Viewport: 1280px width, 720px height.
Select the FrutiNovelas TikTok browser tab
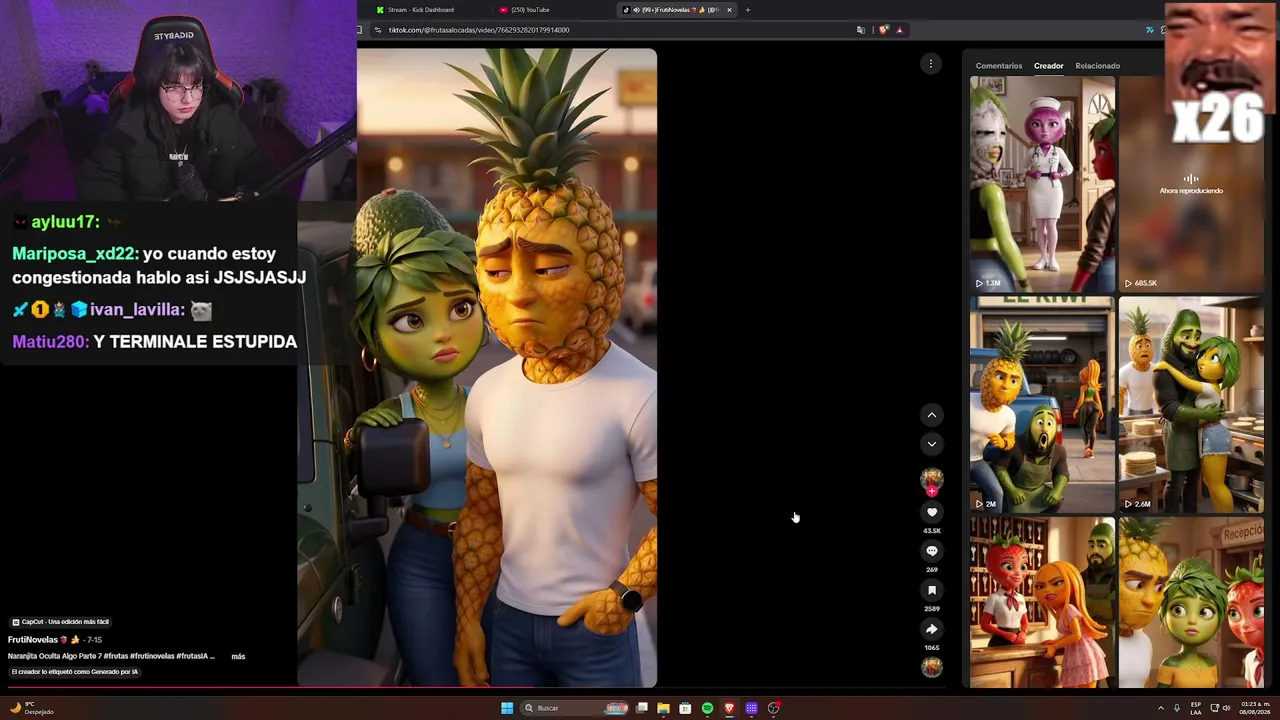(x=676, y=10)
